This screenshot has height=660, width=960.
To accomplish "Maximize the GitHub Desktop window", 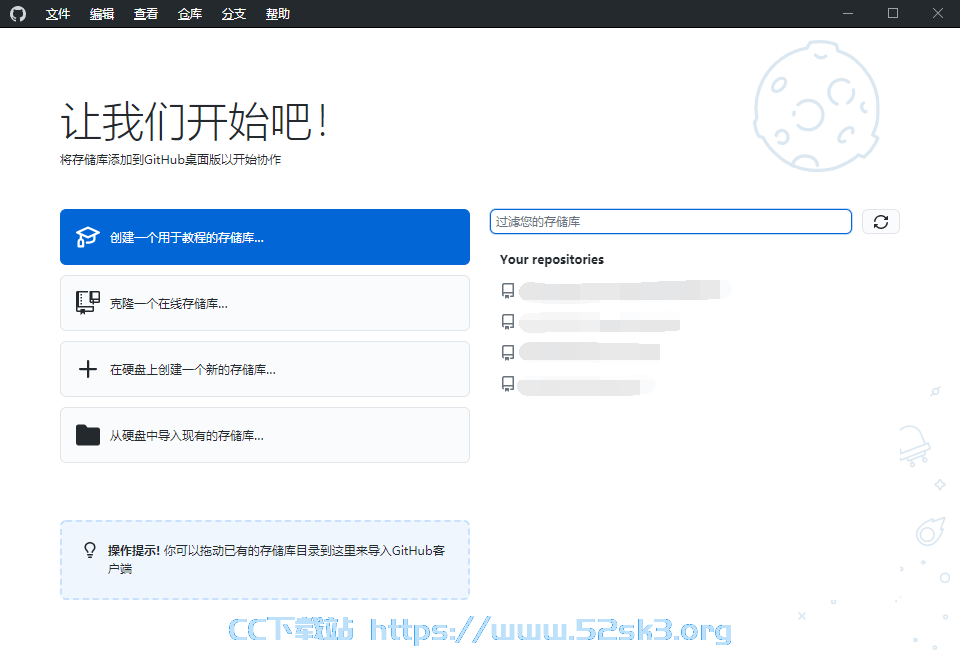I will point(893,13).
